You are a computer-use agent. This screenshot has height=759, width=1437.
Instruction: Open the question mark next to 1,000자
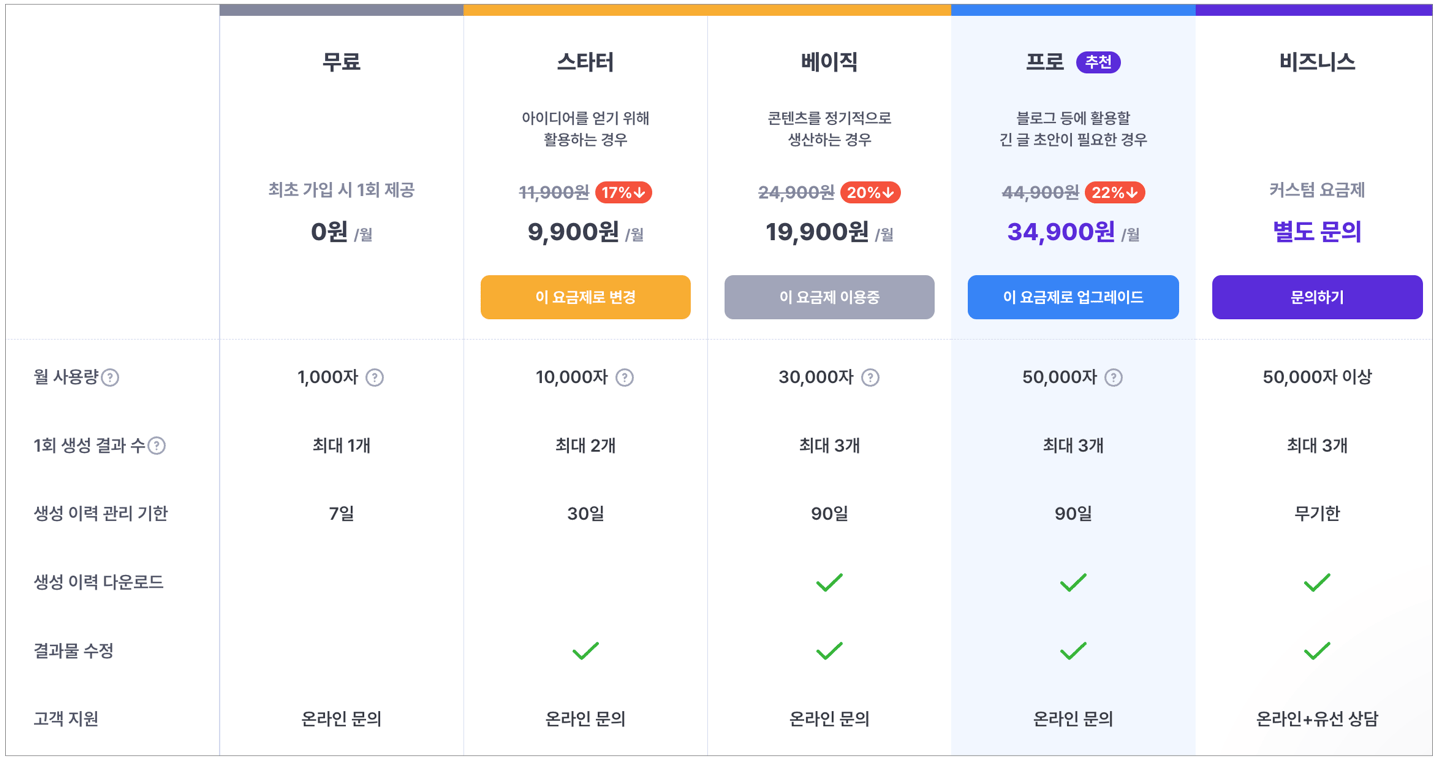click(x=376, y=378)
